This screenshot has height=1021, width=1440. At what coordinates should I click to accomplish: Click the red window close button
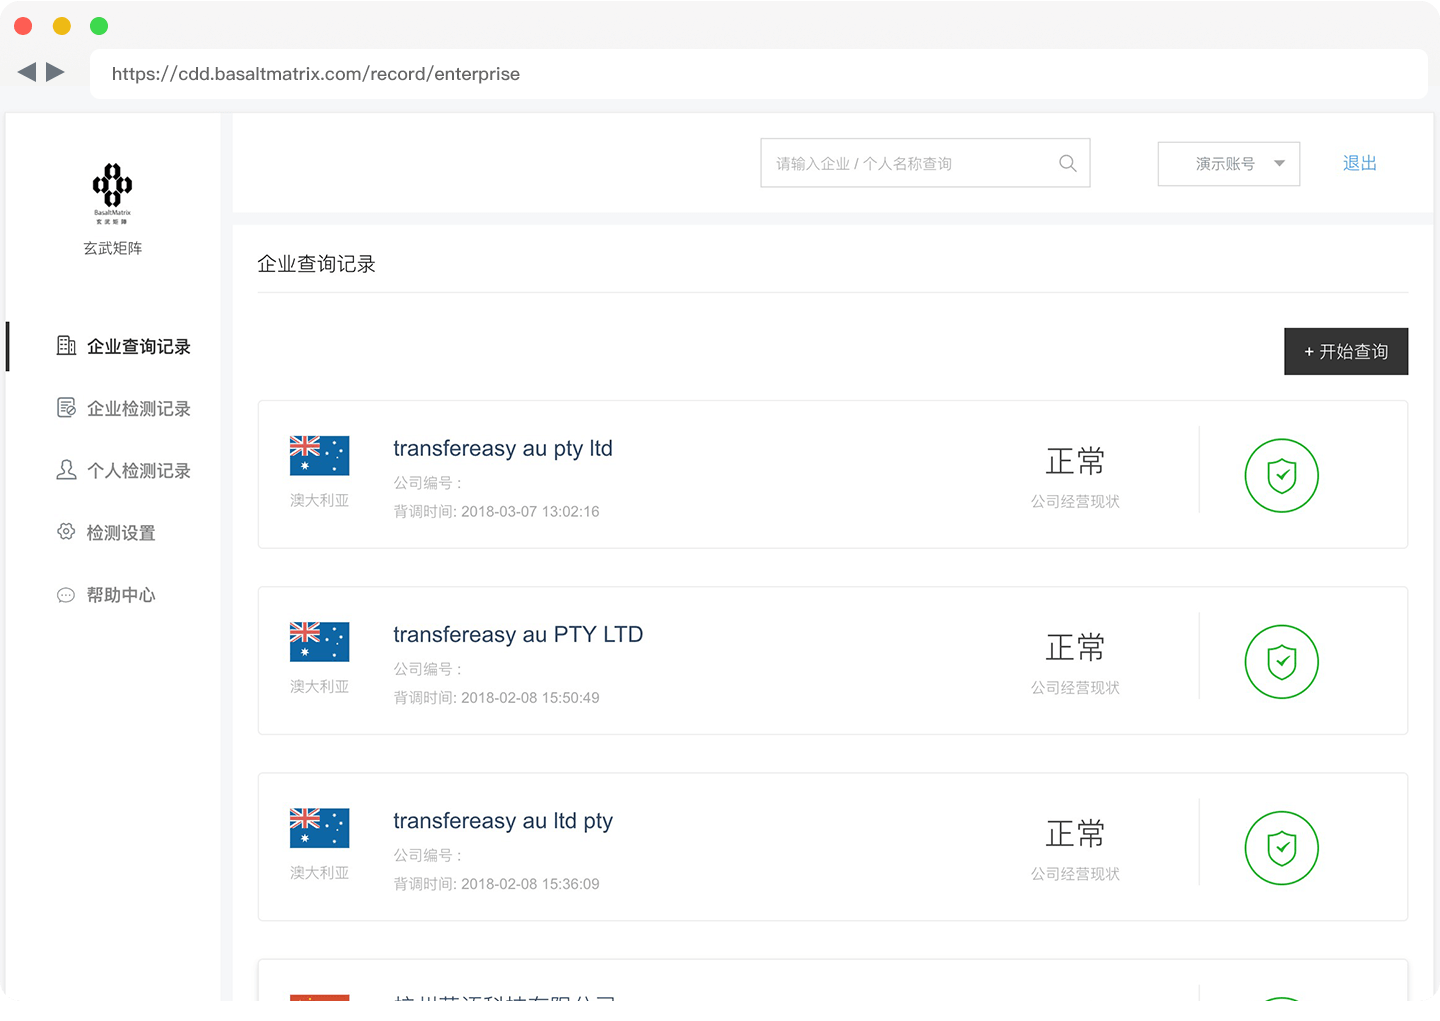[x=23, y=26]
